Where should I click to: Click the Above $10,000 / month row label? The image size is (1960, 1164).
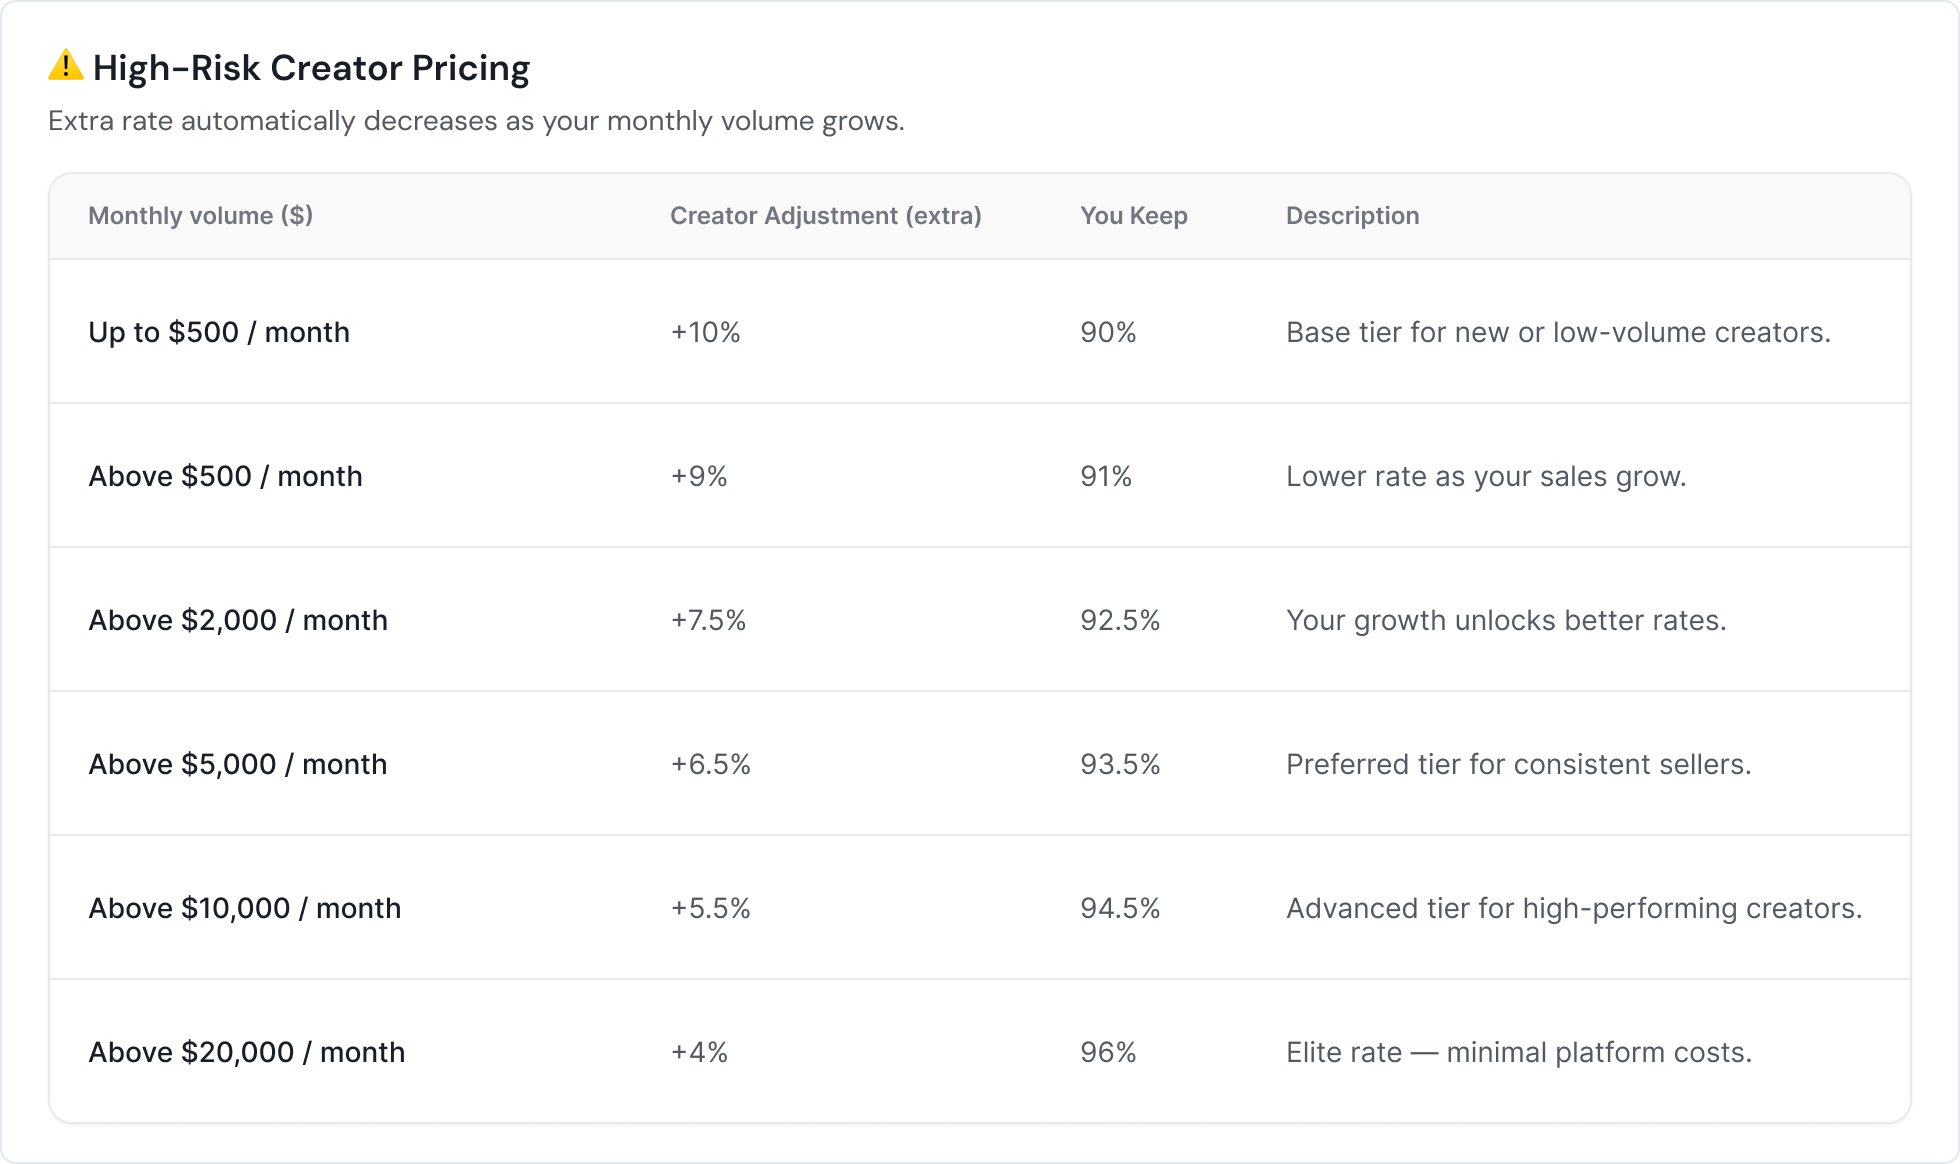(245, 908)
